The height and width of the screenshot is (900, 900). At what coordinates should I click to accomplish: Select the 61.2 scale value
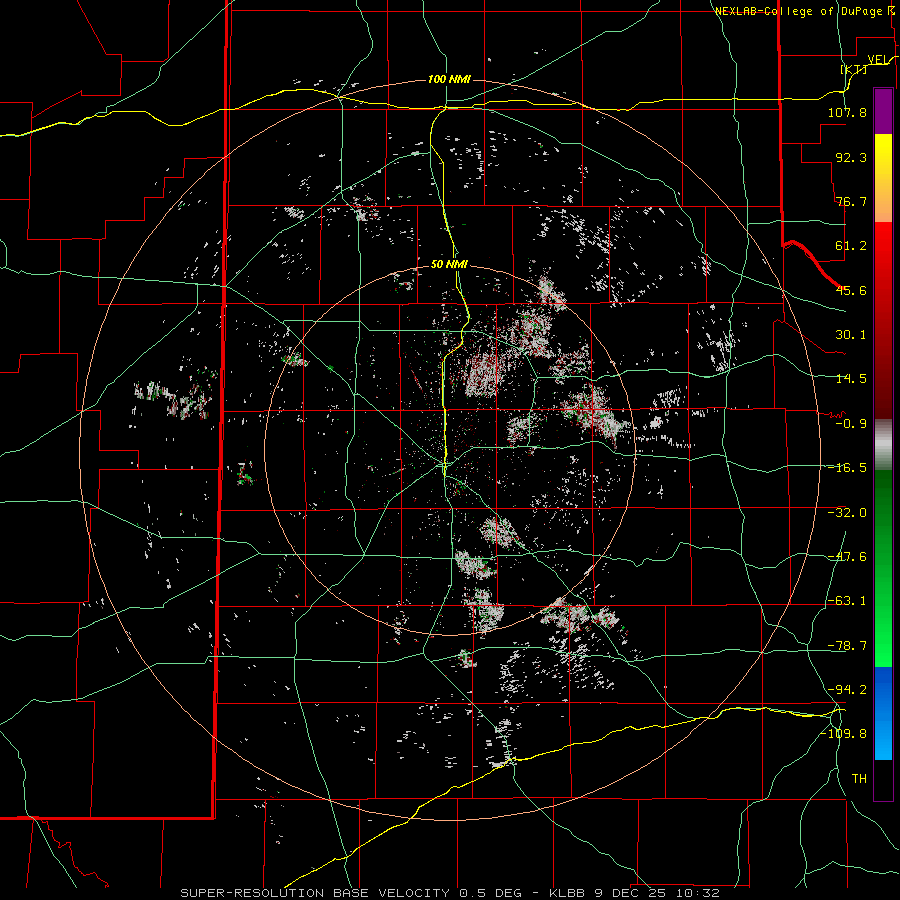pyautogui.click(x=851, y=246)
